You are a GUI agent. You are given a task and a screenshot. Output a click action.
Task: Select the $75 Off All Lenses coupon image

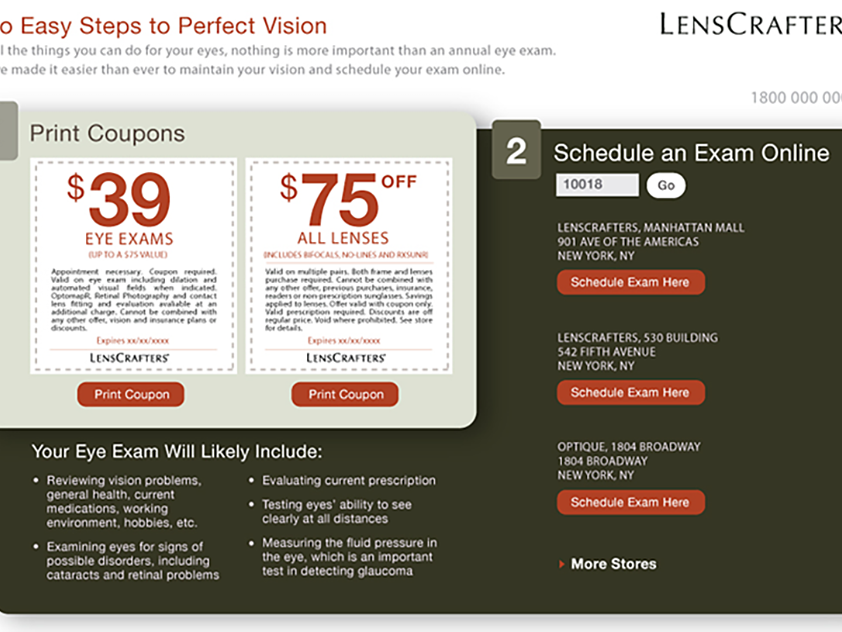(349, 266)
